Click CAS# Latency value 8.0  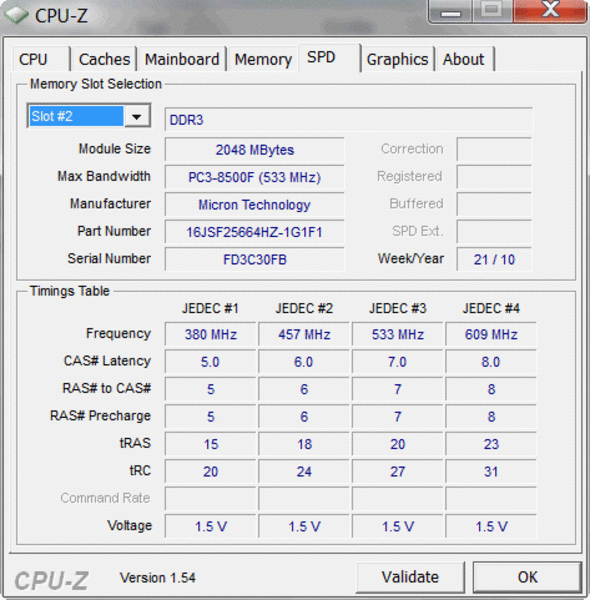tap(491, 362)
